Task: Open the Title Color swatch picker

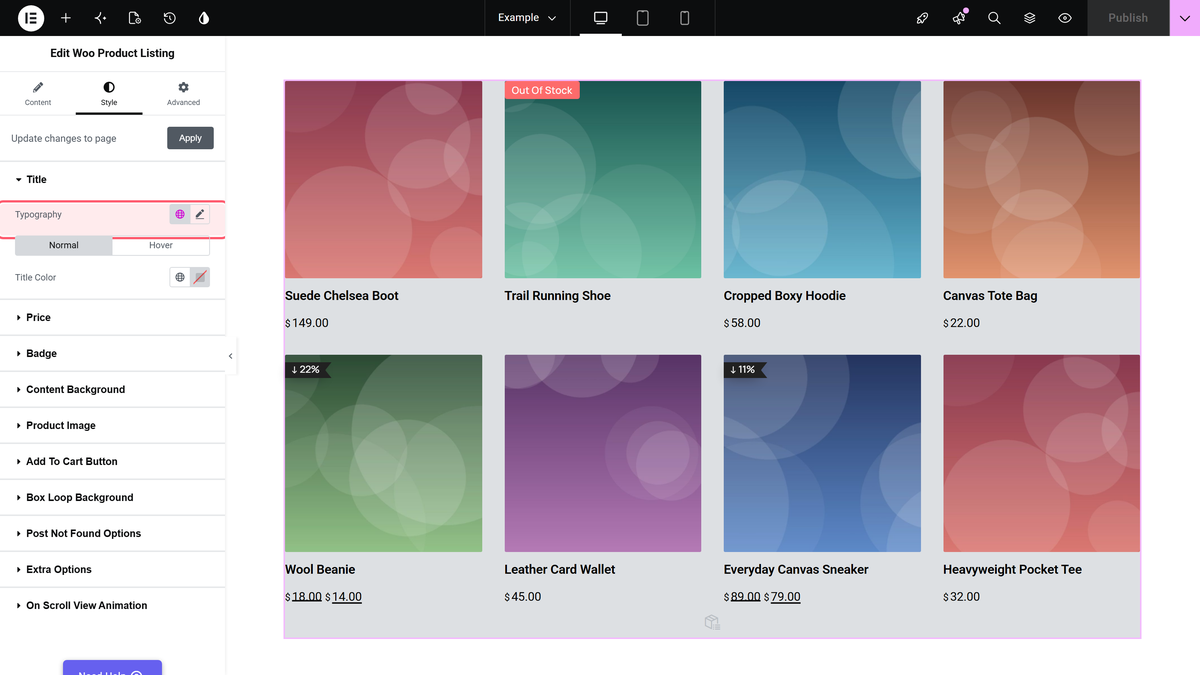Action: [200, 277]
